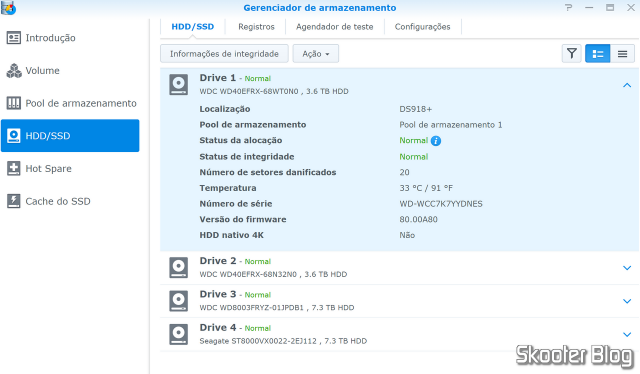Click the Volume cubes icon
Screen dimensions: 640x374
pos(13,71)
